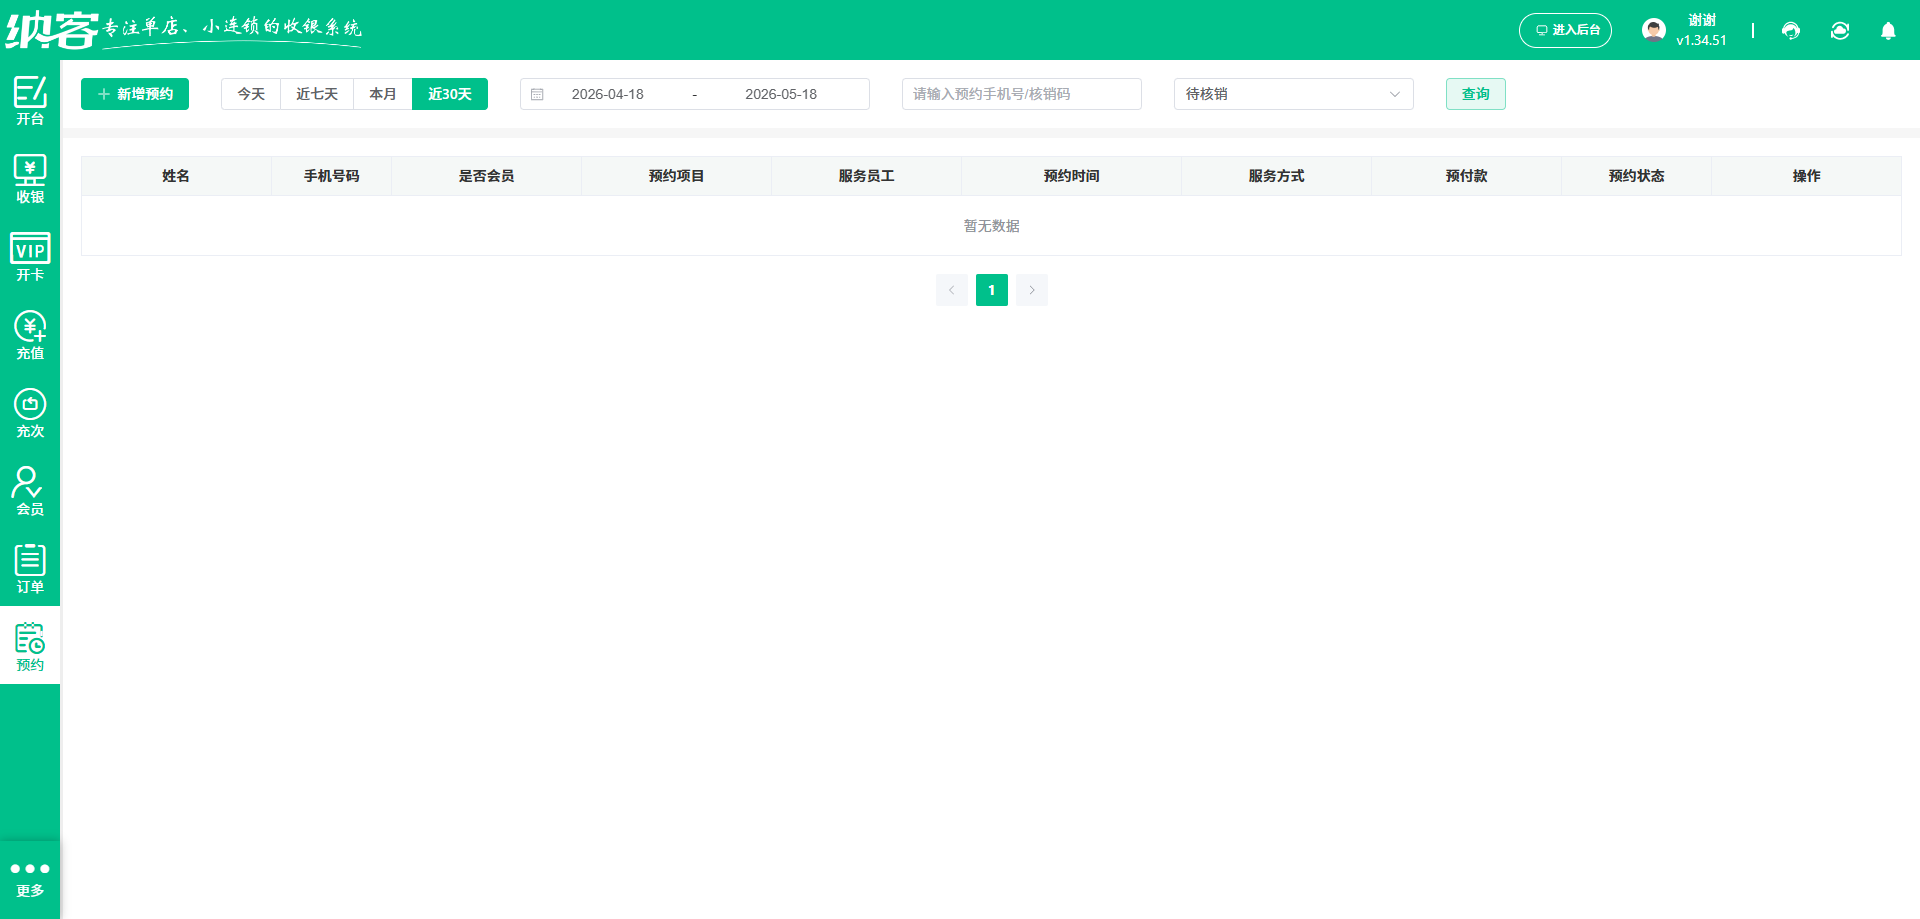Screen dimensions: 1920x919
Task: Open the 充次 counting-card module
Action: [30, 411]
